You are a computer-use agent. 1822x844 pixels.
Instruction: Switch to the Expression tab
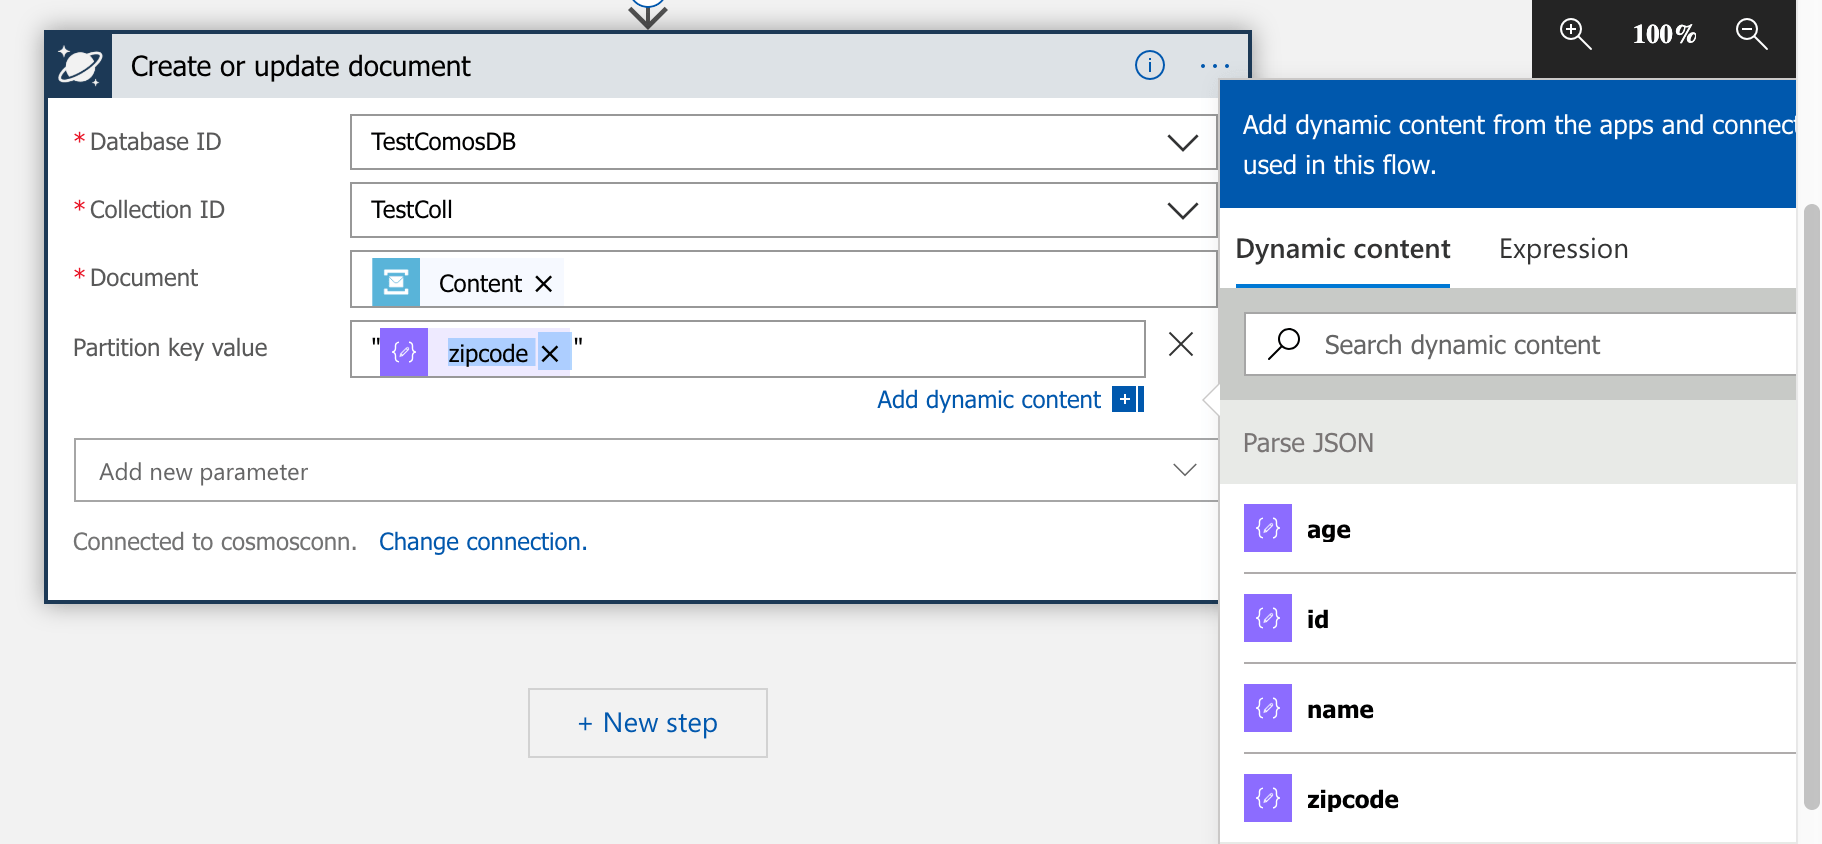click(x=1564, y=249)
